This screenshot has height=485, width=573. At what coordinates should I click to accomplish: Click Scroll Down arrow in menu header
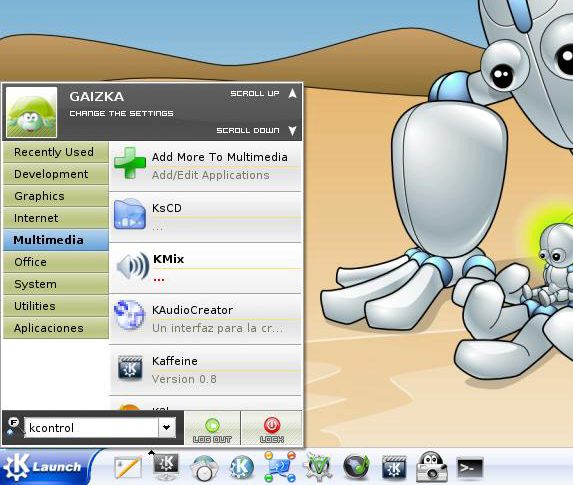click(x=292, y=130)
